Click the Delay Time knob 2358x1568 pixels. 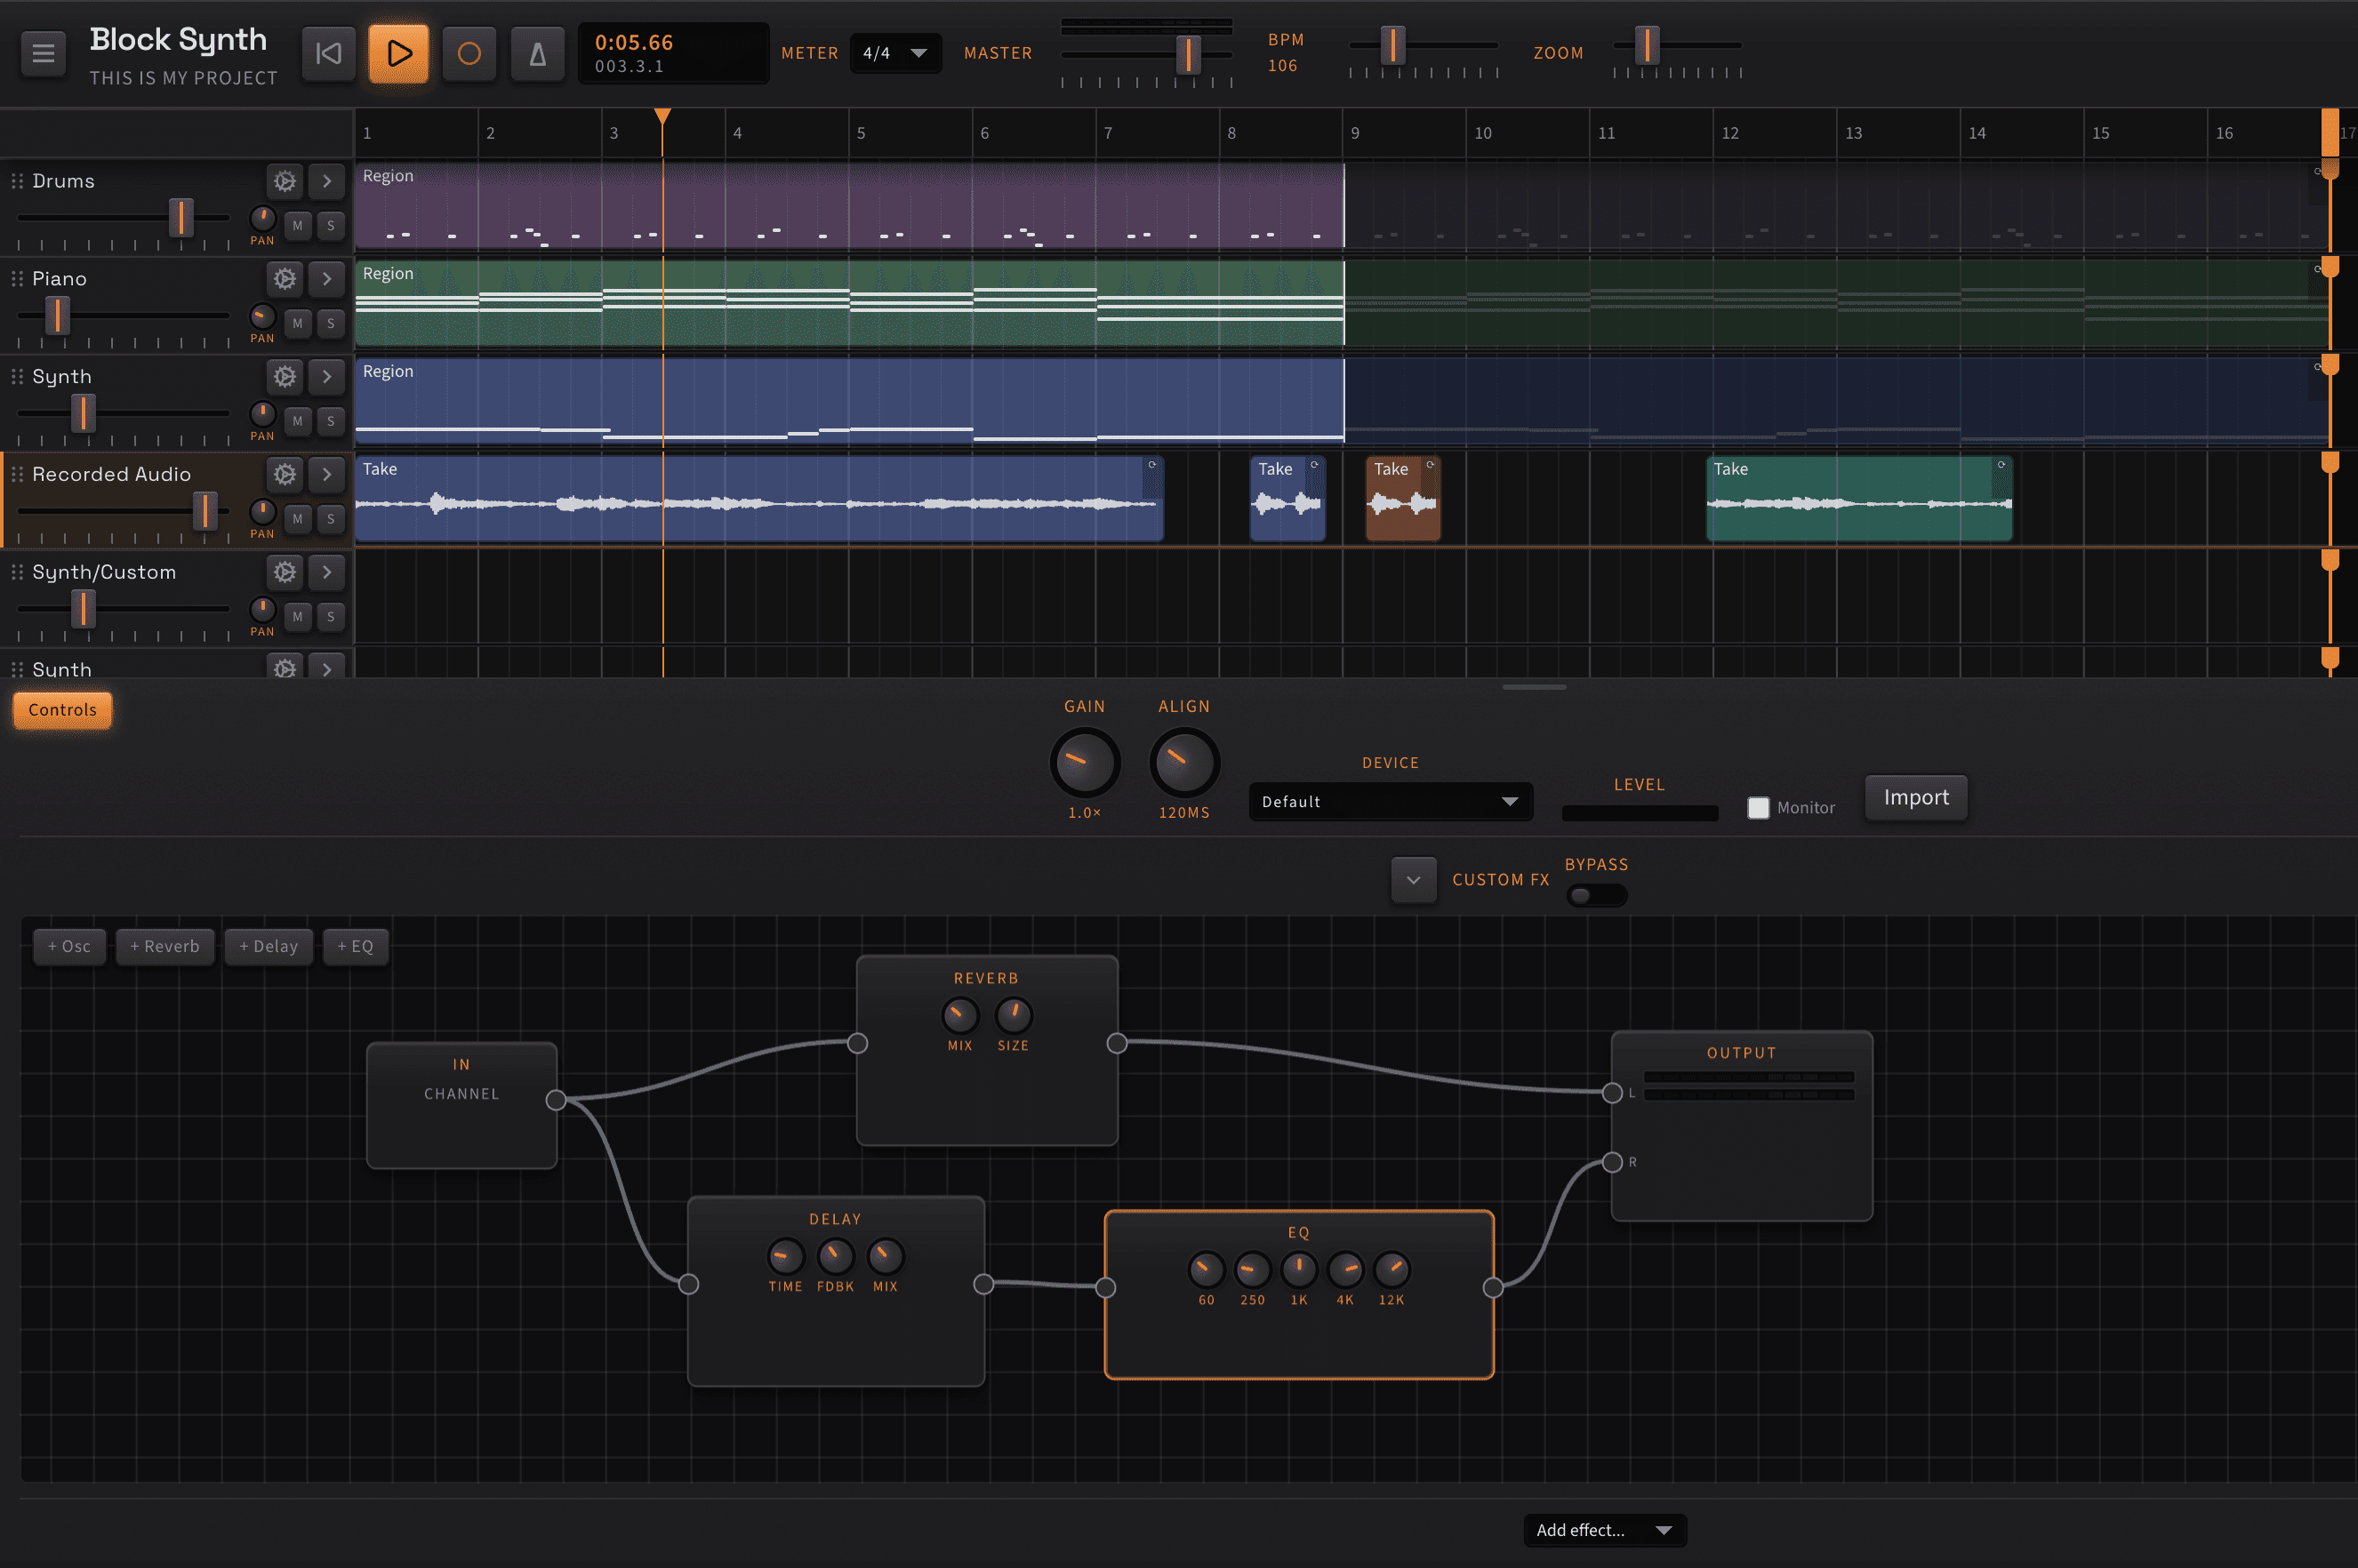click(785, 1256)
